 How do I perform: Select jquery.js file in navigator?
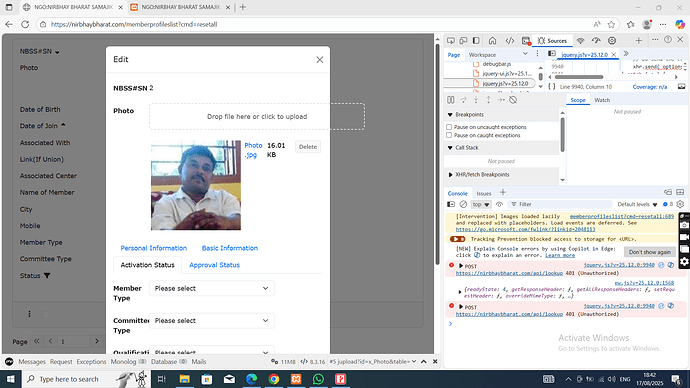(x=505, y=83)
